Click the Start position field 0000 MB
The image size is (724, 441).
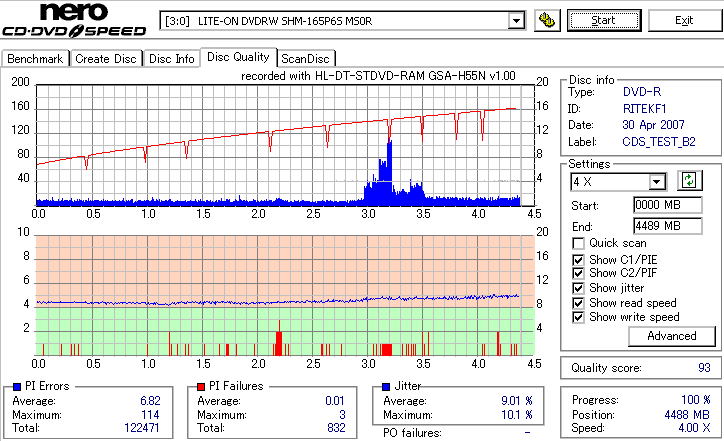tap(668, 205)
